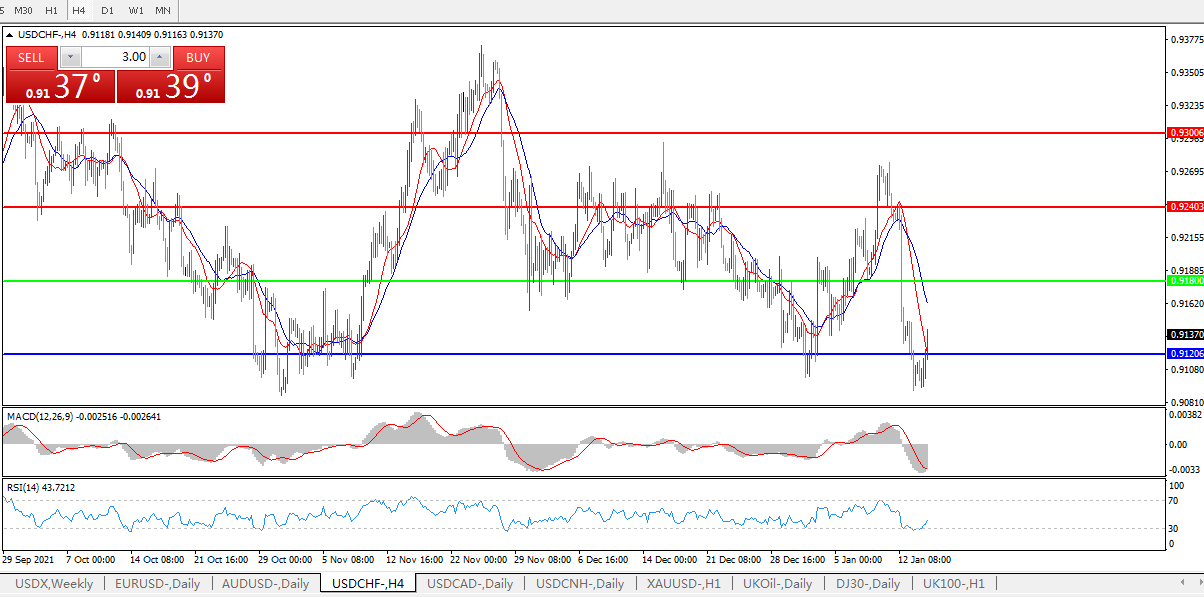
Task: Select the red 0.93006 horizontal line label
Action: pyautogui.click(x=1185, y=132)
